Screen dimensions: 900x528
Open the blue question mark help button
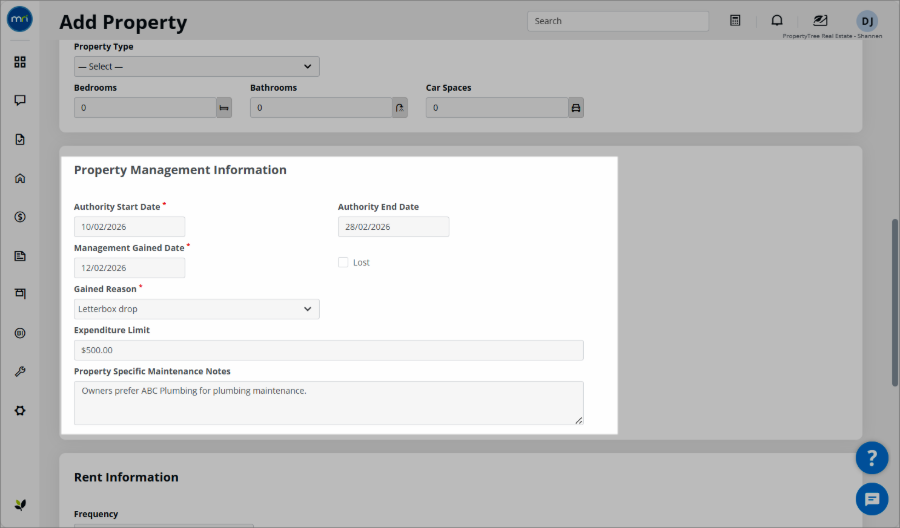click(x=872, y=458)
